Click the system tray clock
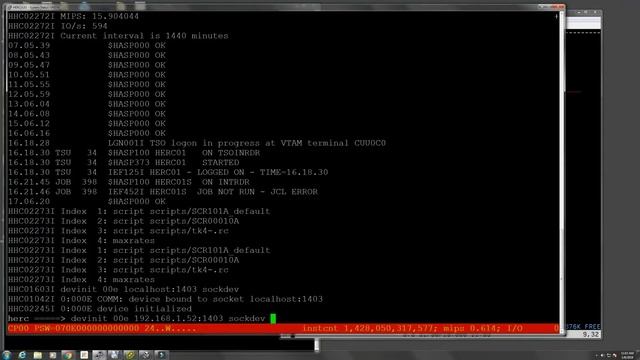The height and width of the screenshot is (360, 640). click(627, 355)
